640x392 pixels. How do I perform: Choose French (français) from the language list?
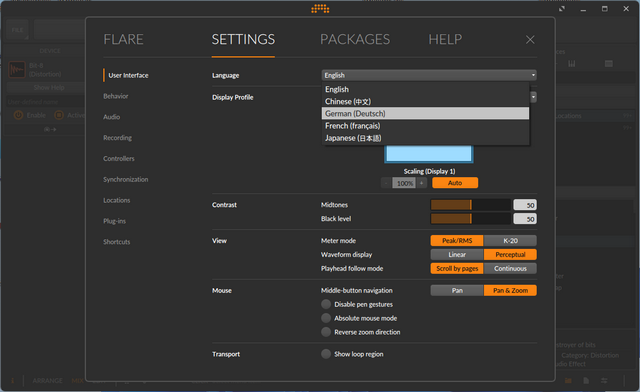425,126
